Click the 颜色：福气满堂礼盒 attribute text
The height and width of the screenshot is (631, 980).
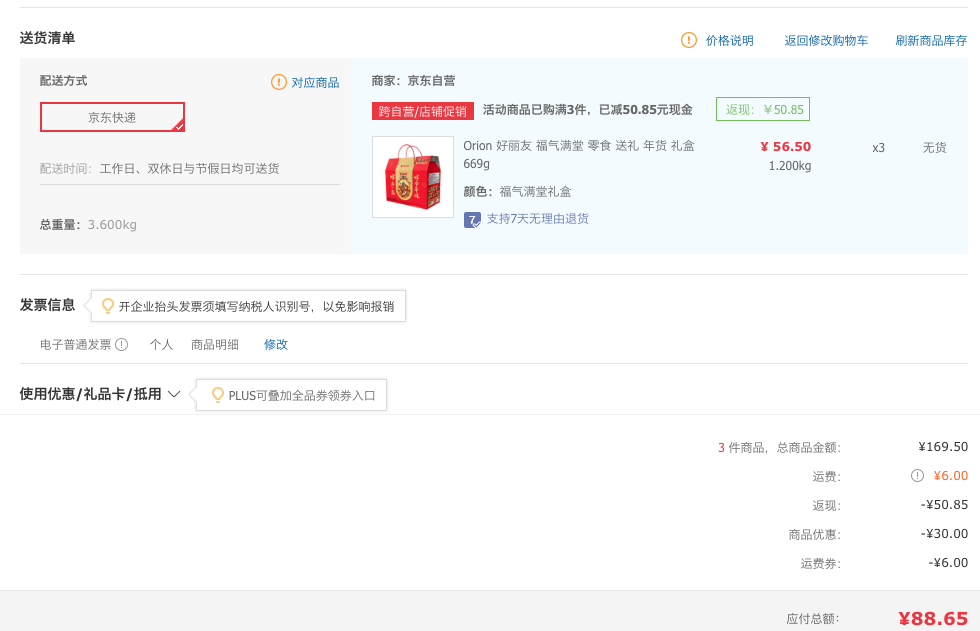pos(517,191)
